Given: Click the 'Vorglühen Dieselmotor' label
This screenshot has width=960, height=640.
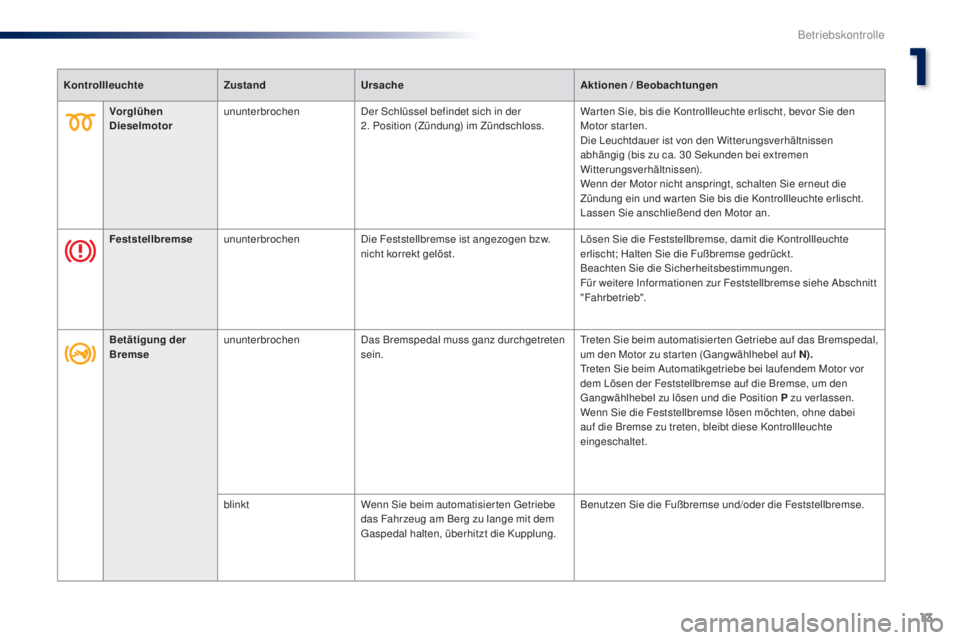Looking at the screenshot, I should click(141, 118).
